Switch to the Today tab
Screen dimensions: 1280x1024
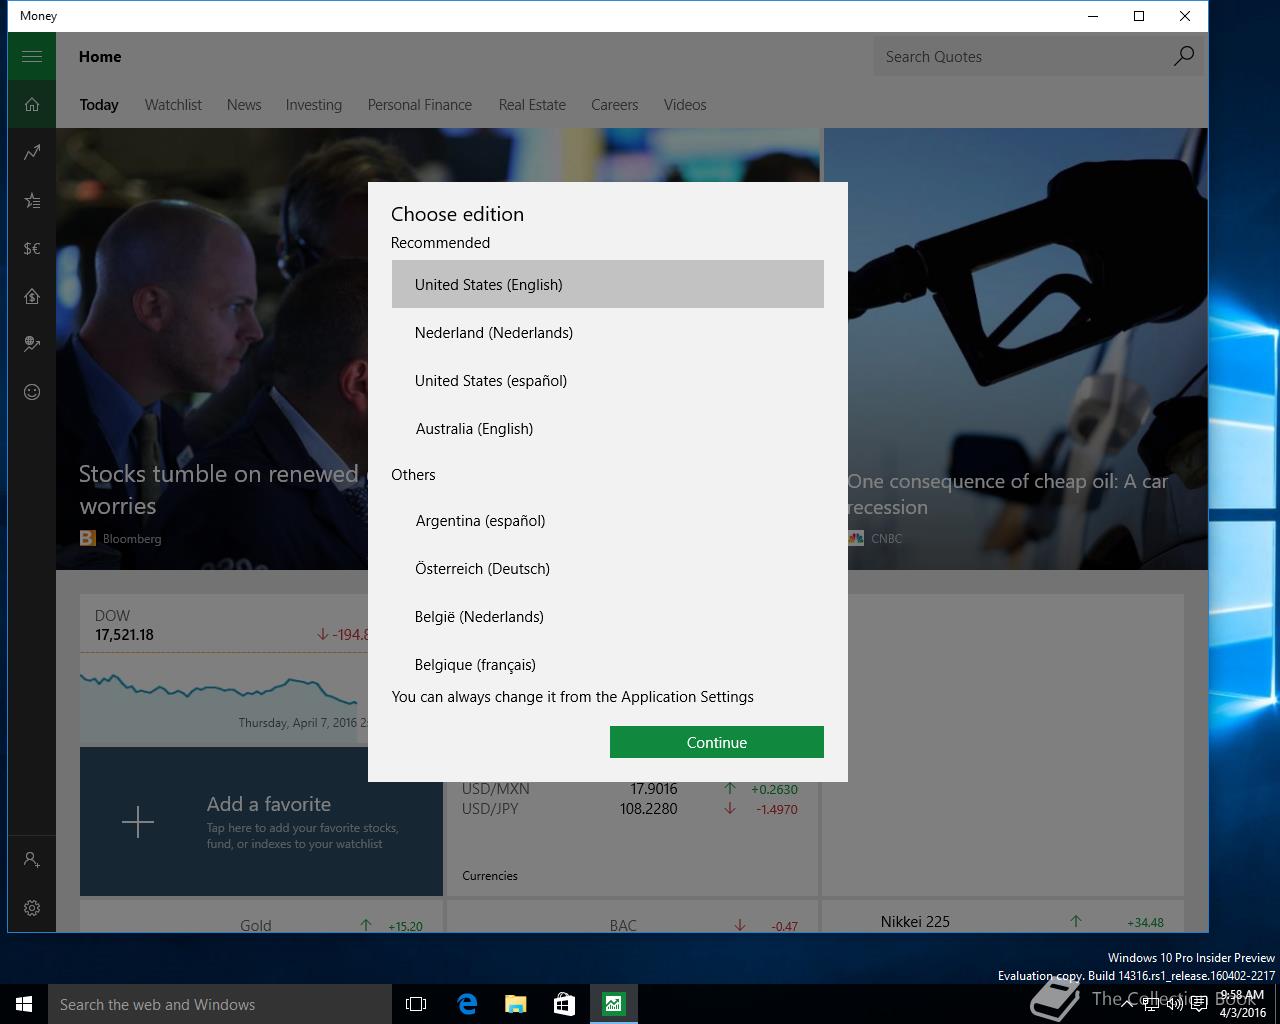pyautogui.click(x=99, y=105)
